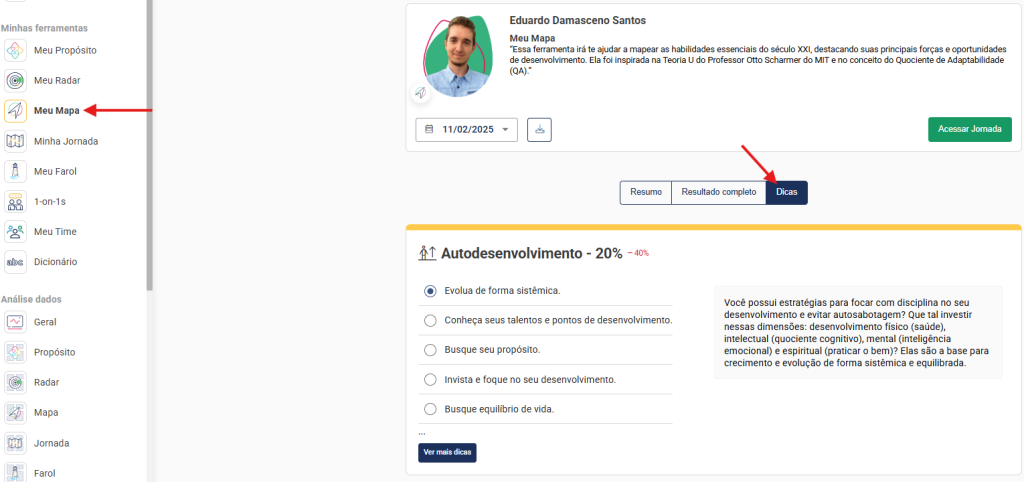1024x482 pixels.
Task: Click the Geral analysis chart icon
Action: tap(16, 322)
